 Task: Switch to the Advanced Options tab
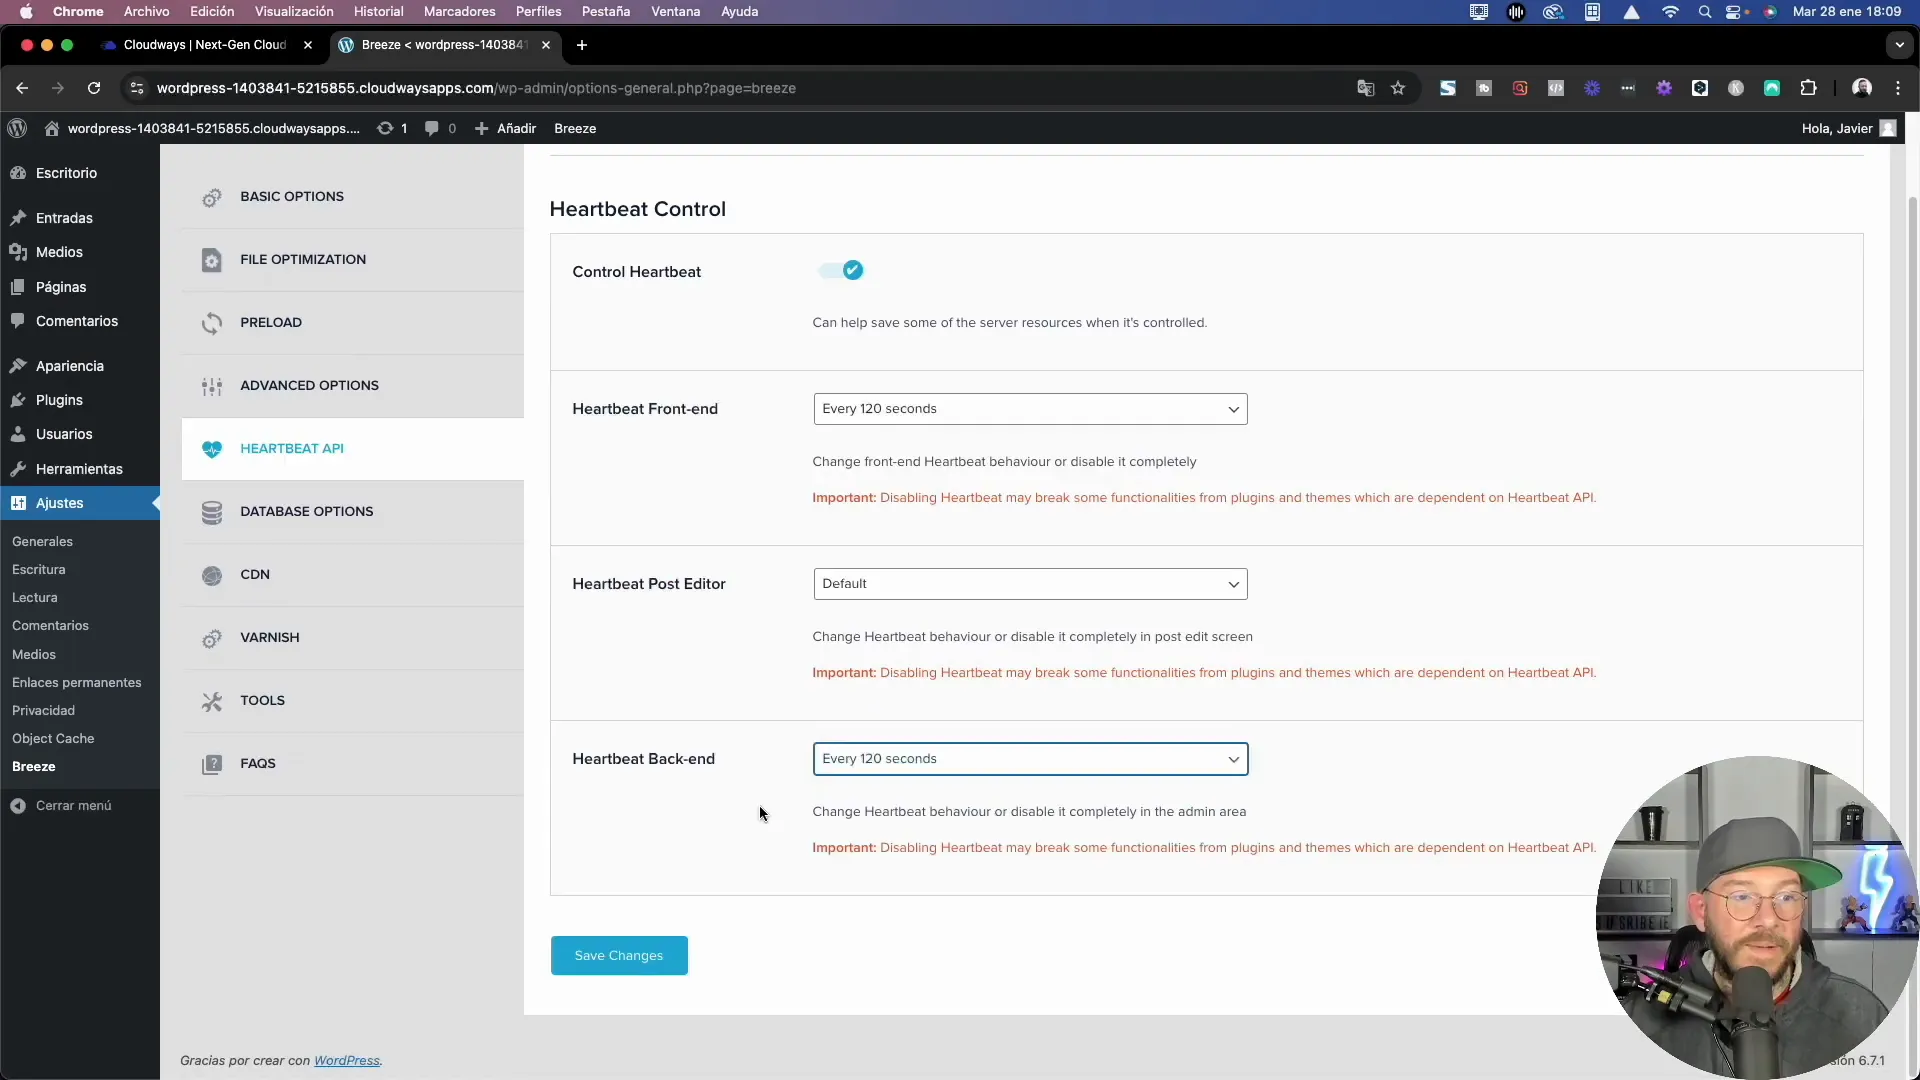[x=352, y=386]
